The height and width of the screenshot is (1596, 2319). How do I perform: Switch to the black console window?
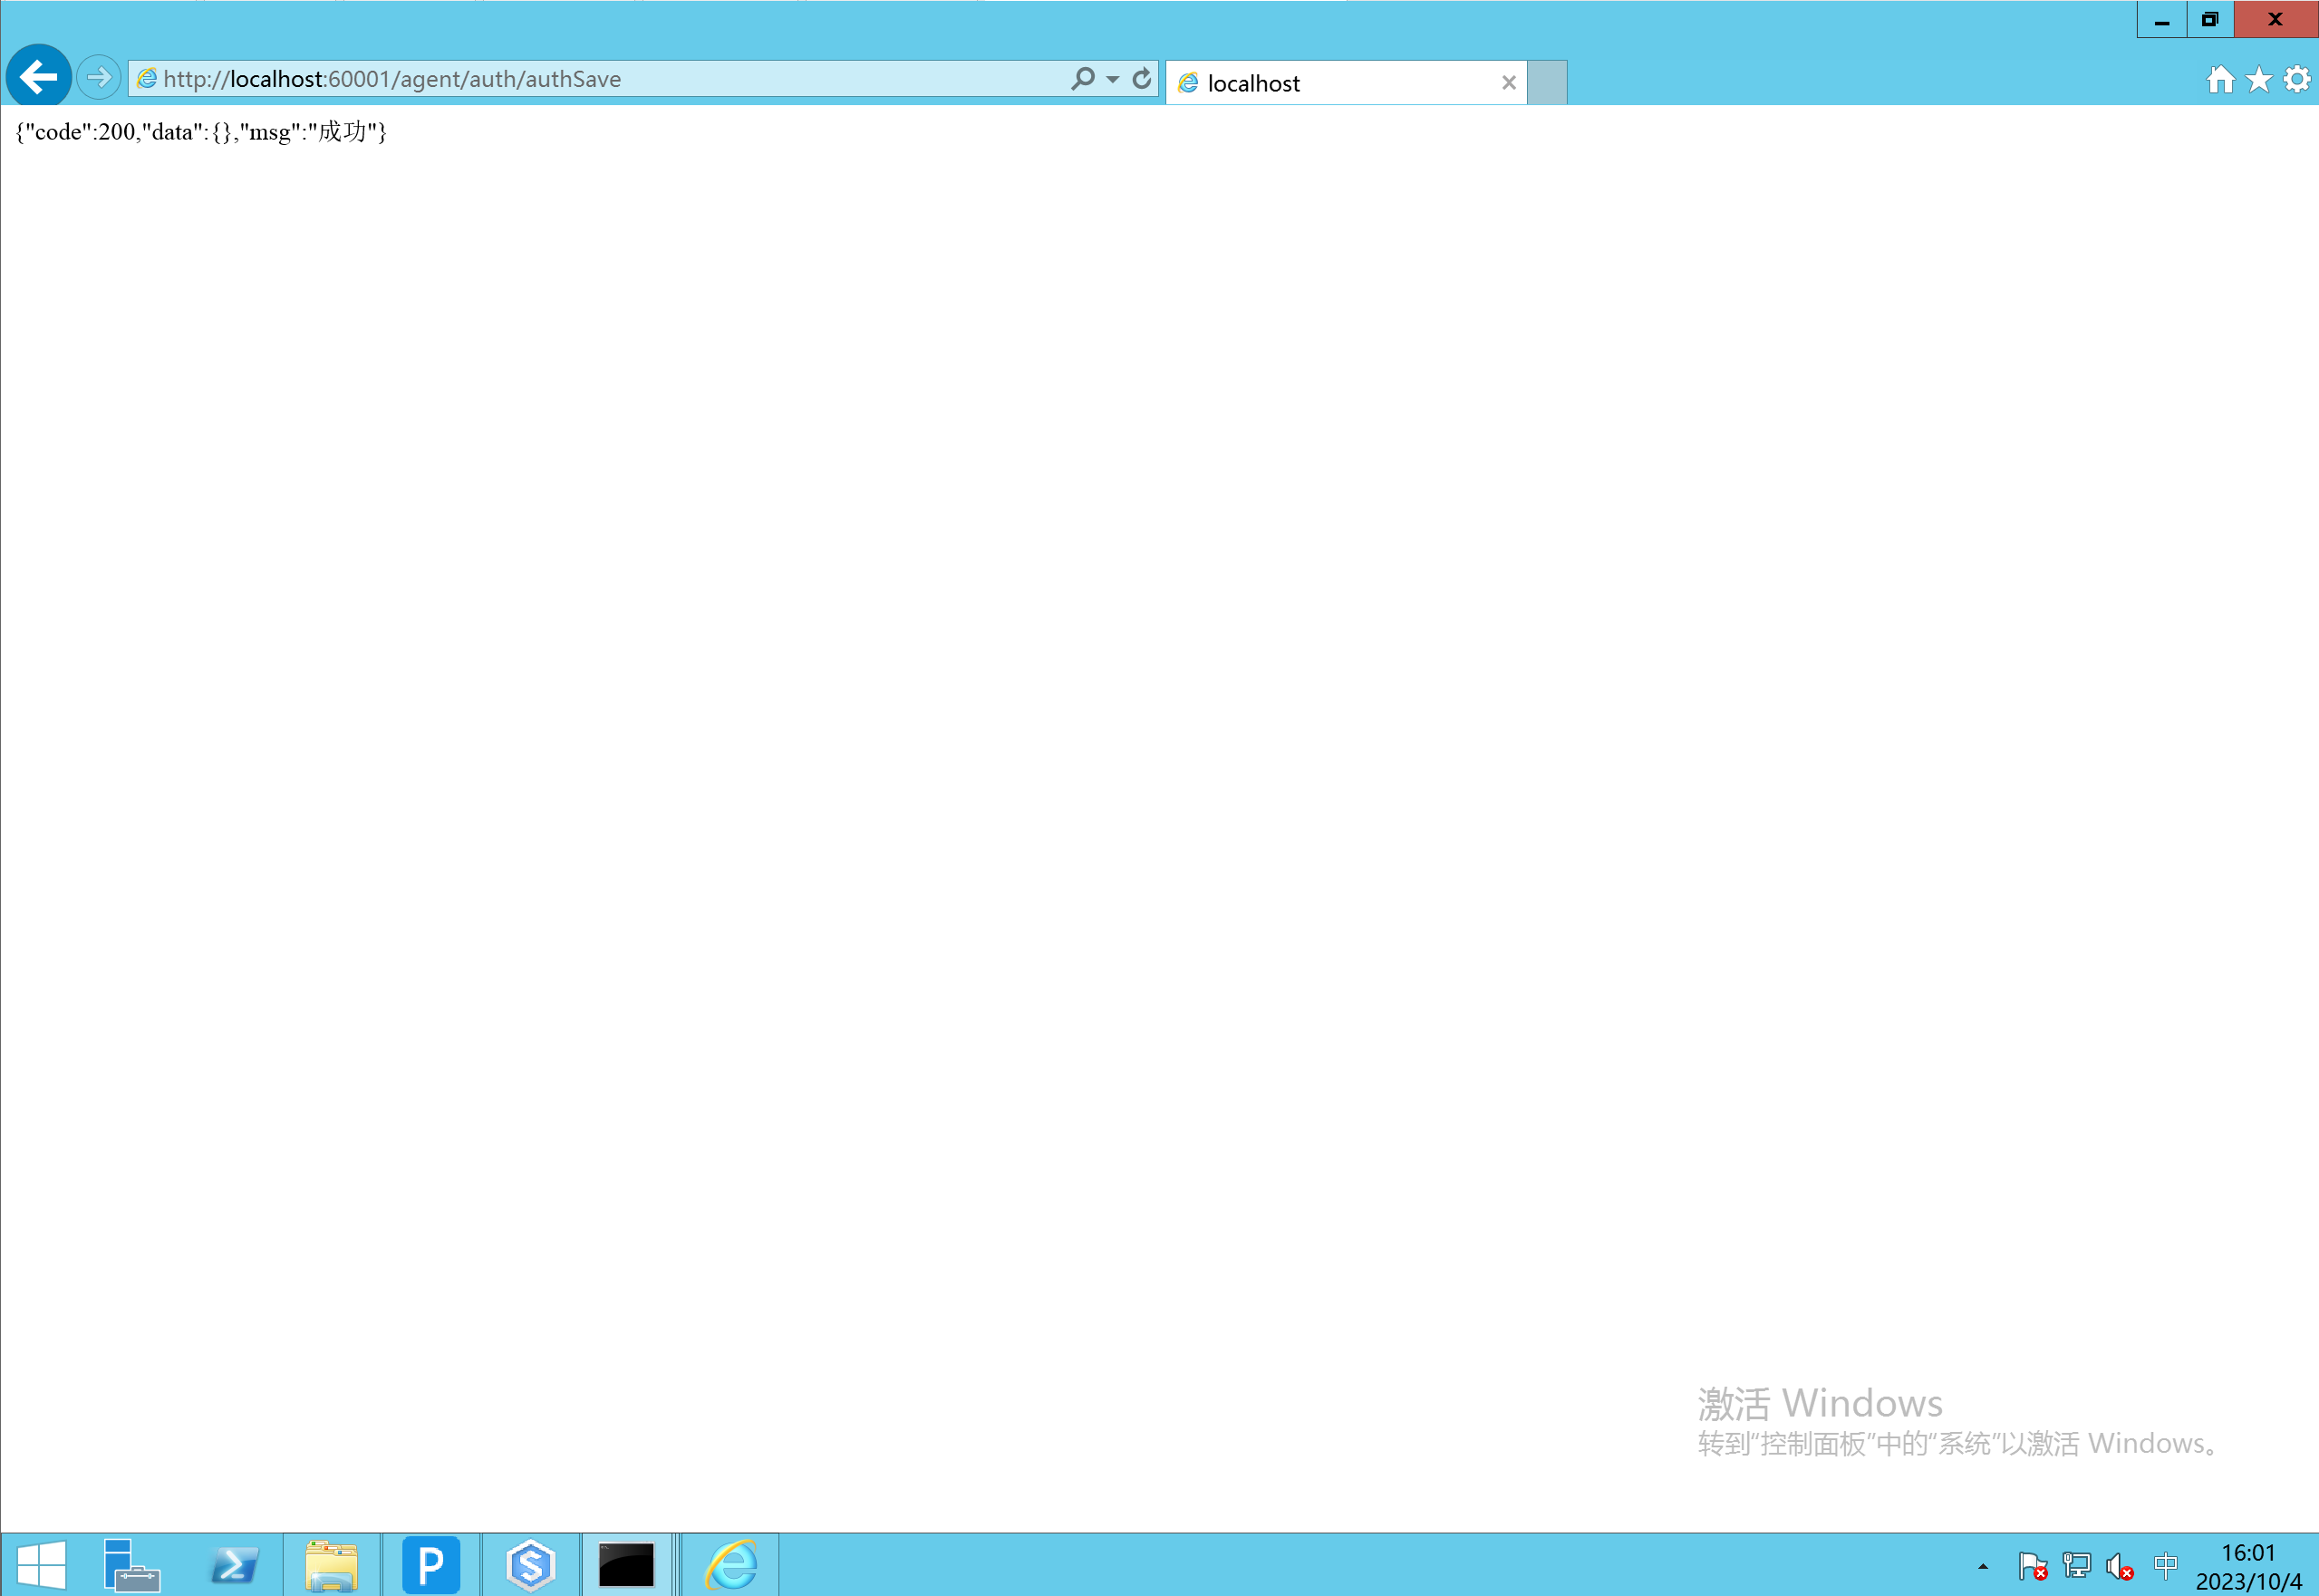pyautogui.click(x=626, y=1564)
